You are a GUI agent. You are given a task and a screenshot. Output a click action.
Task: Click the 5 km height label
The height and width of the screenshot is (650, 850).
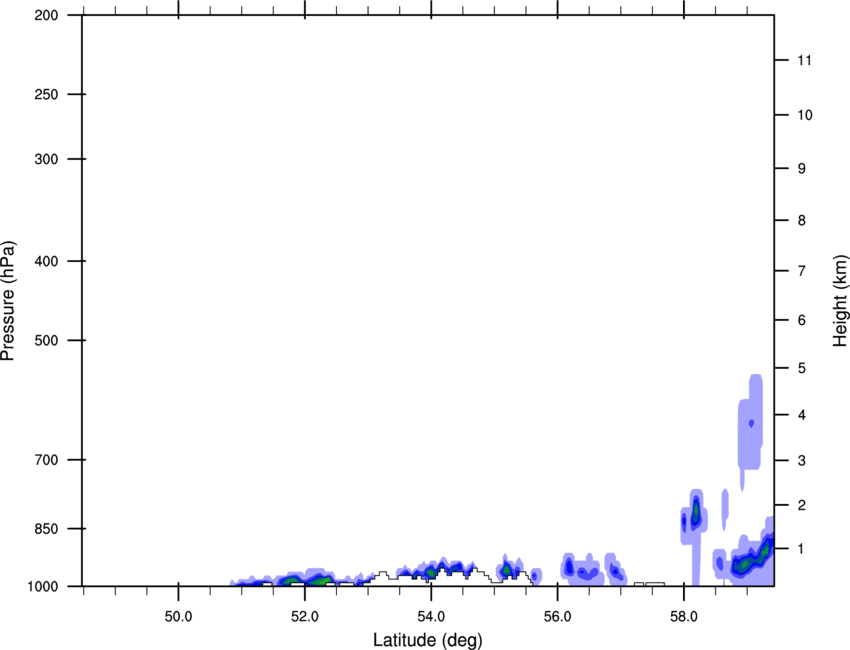click(802, 368)
